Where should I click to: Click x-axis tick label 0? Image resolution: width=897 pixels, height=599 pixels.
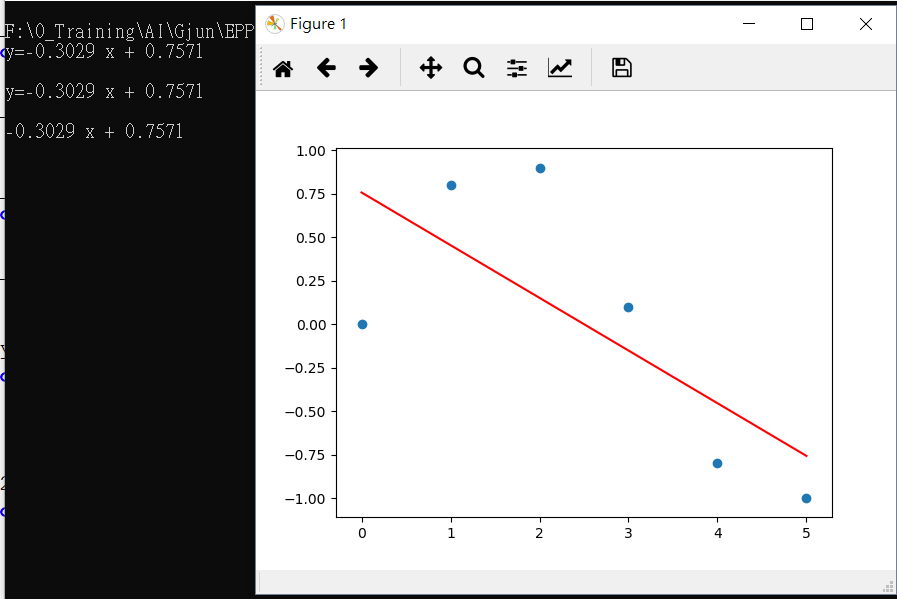click(x=362, y=533)
